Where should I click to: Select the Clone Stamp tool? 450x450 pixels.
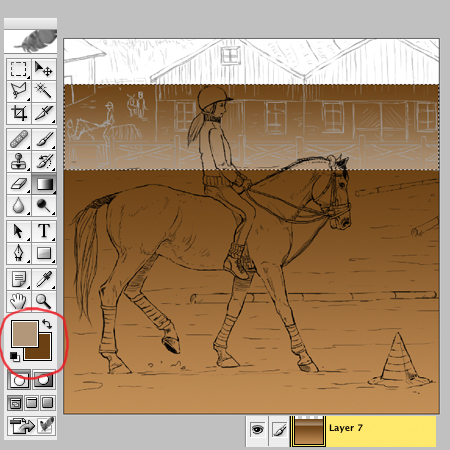(x=19, y=161)
